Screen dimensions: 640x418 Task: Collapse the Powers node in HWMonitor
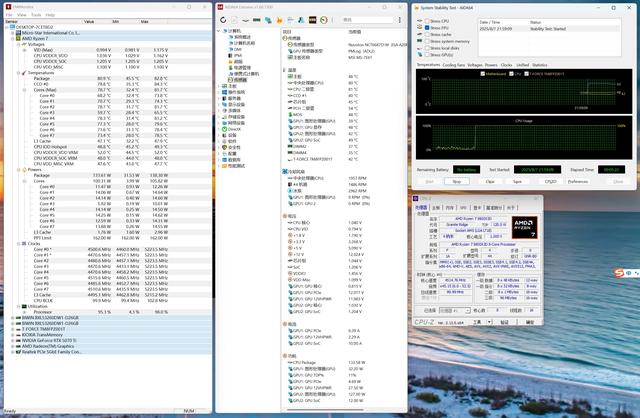pyautogui.click(x=18, y=169)
